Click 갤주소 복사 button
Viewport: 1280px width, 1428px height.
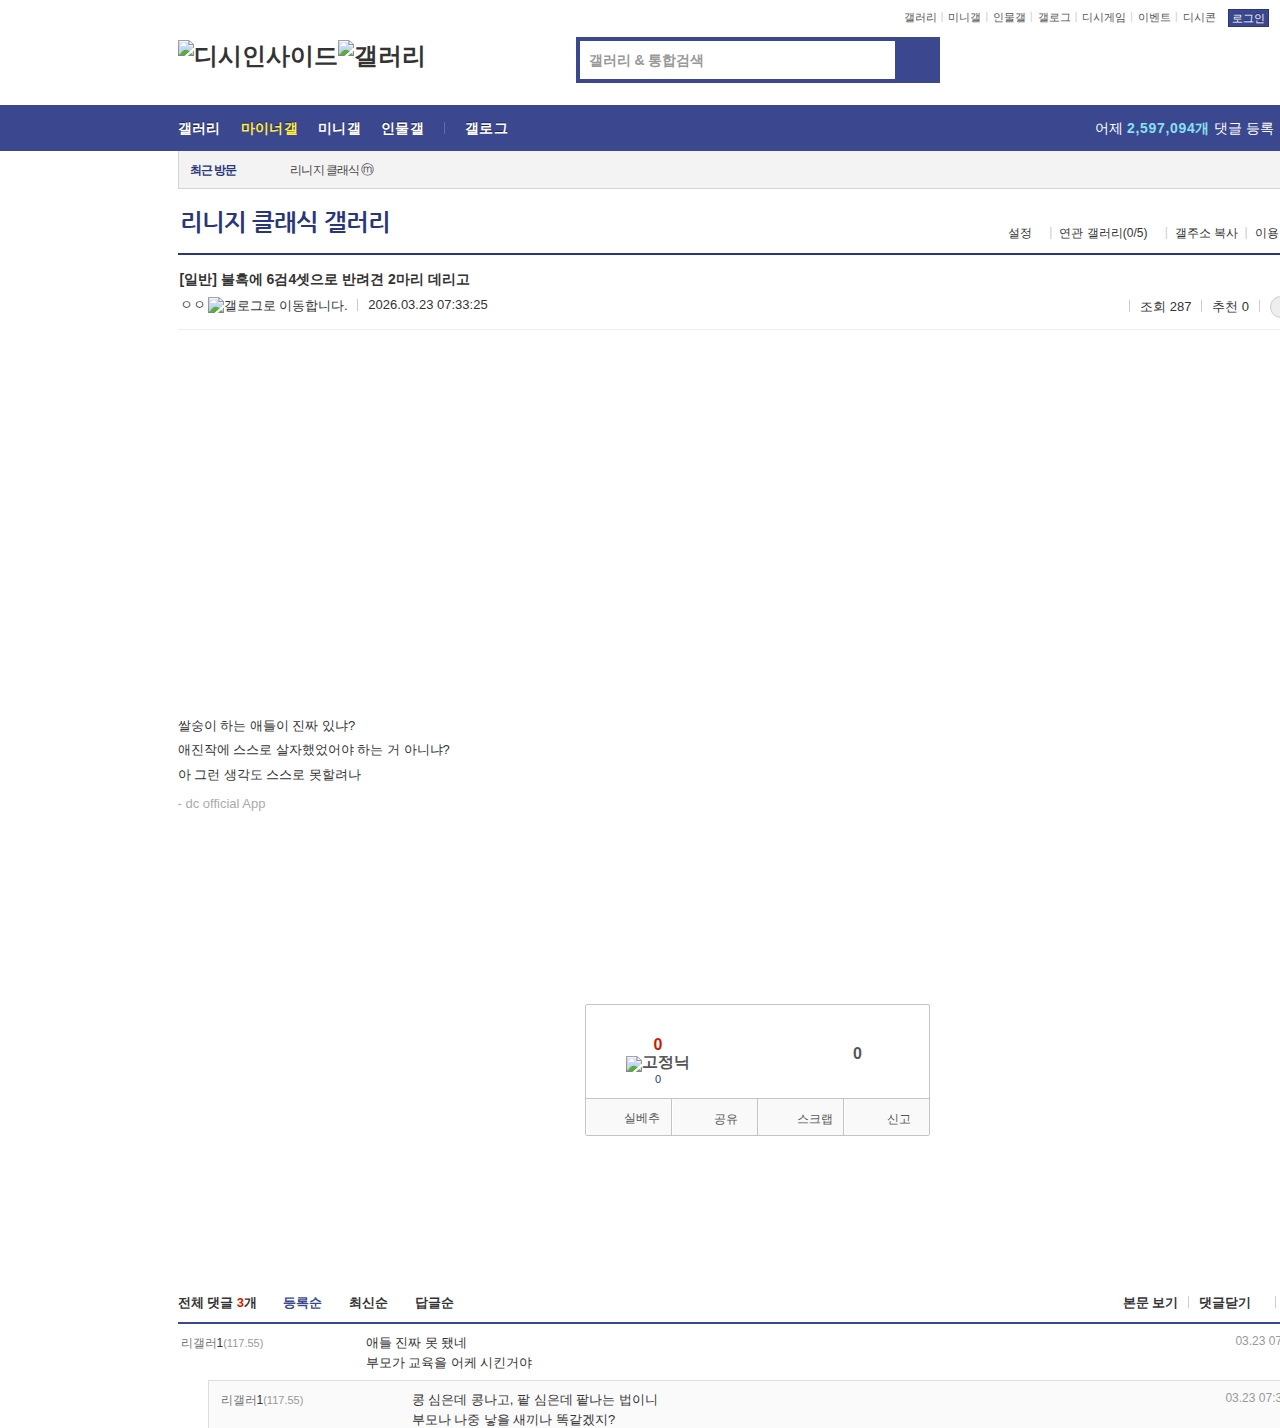point(1206,233)
